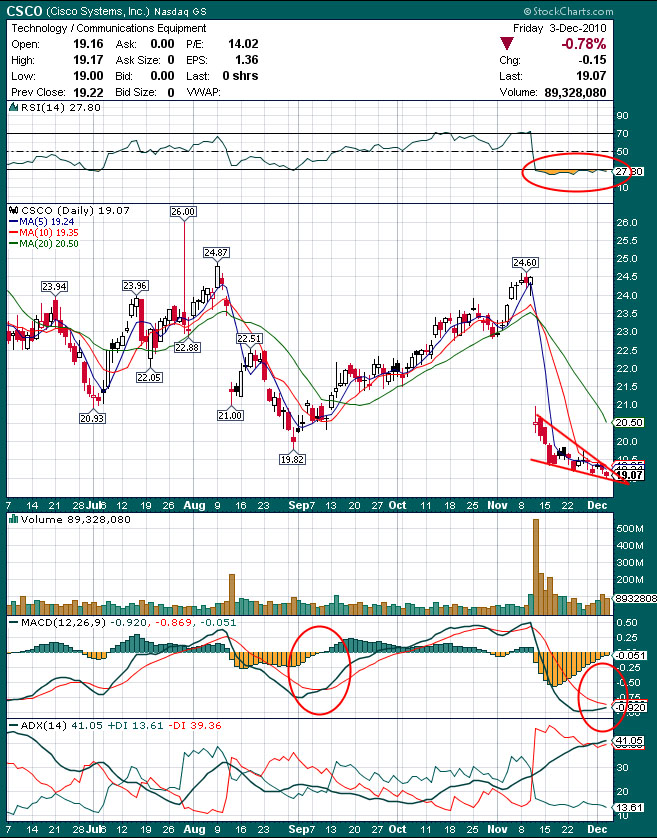
Task: Click the 500M volume axis label
Action: point(629,529)
